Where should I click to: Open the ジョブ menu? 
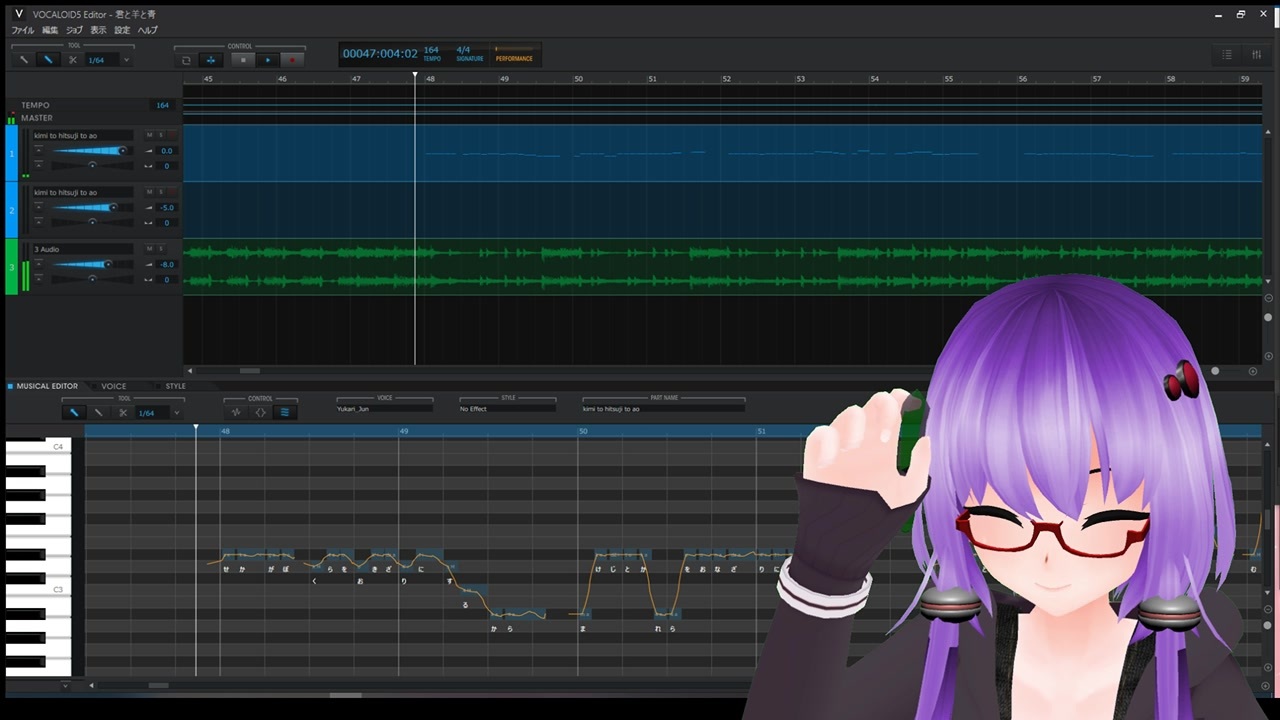coord(74,31)
